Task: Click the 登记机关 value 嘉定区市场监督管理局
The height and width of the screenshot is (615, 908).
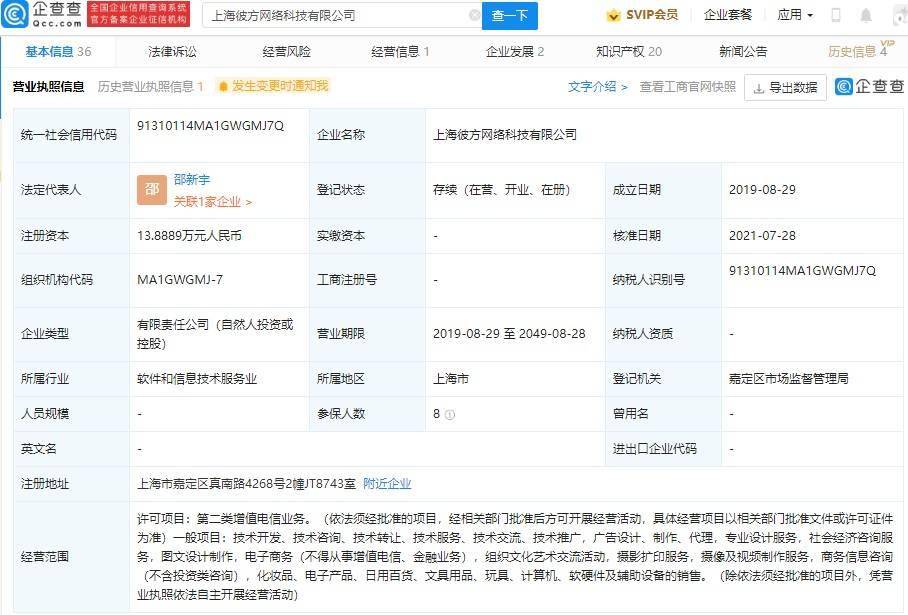Action: (x=789, y=379)
